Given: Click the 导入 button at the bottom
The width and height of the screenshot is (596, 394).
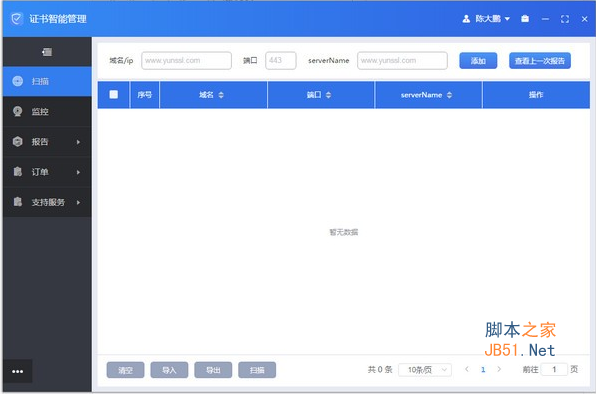Looking at the screenshot, I should pyautogui.click(x=169, y=370).
